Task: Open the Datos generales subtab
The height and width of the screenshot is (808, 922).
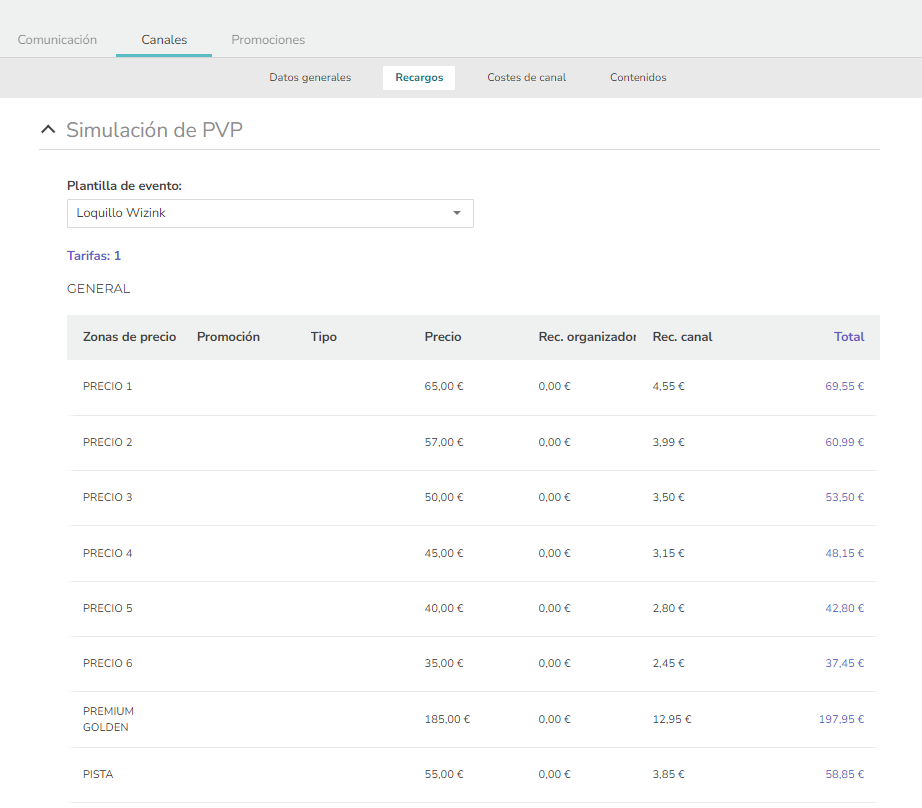Action: (x=310, y=78)
